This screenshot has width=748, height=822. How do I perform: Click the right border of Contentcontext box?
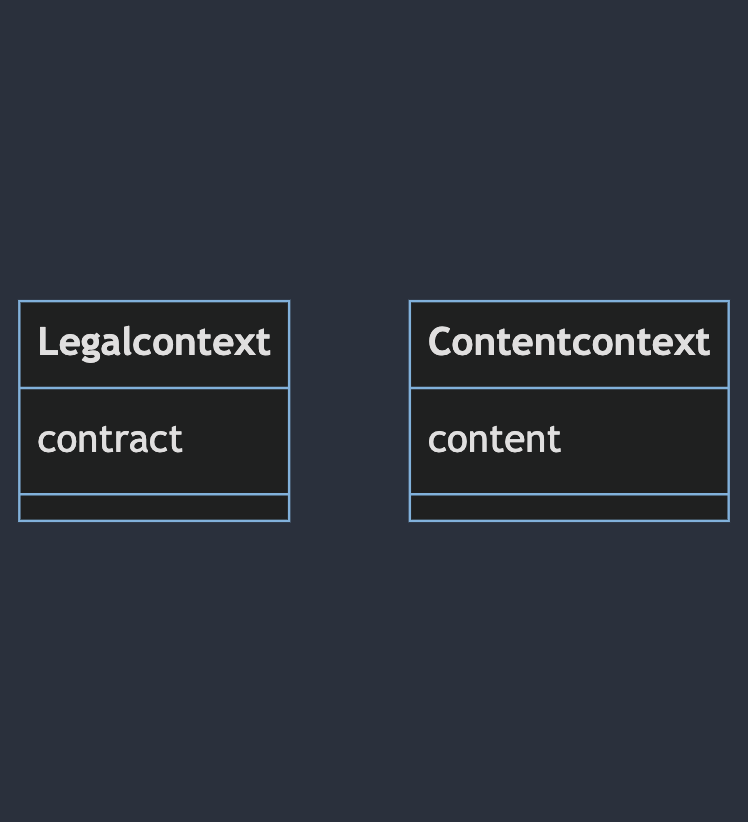[x=728, y=410]
